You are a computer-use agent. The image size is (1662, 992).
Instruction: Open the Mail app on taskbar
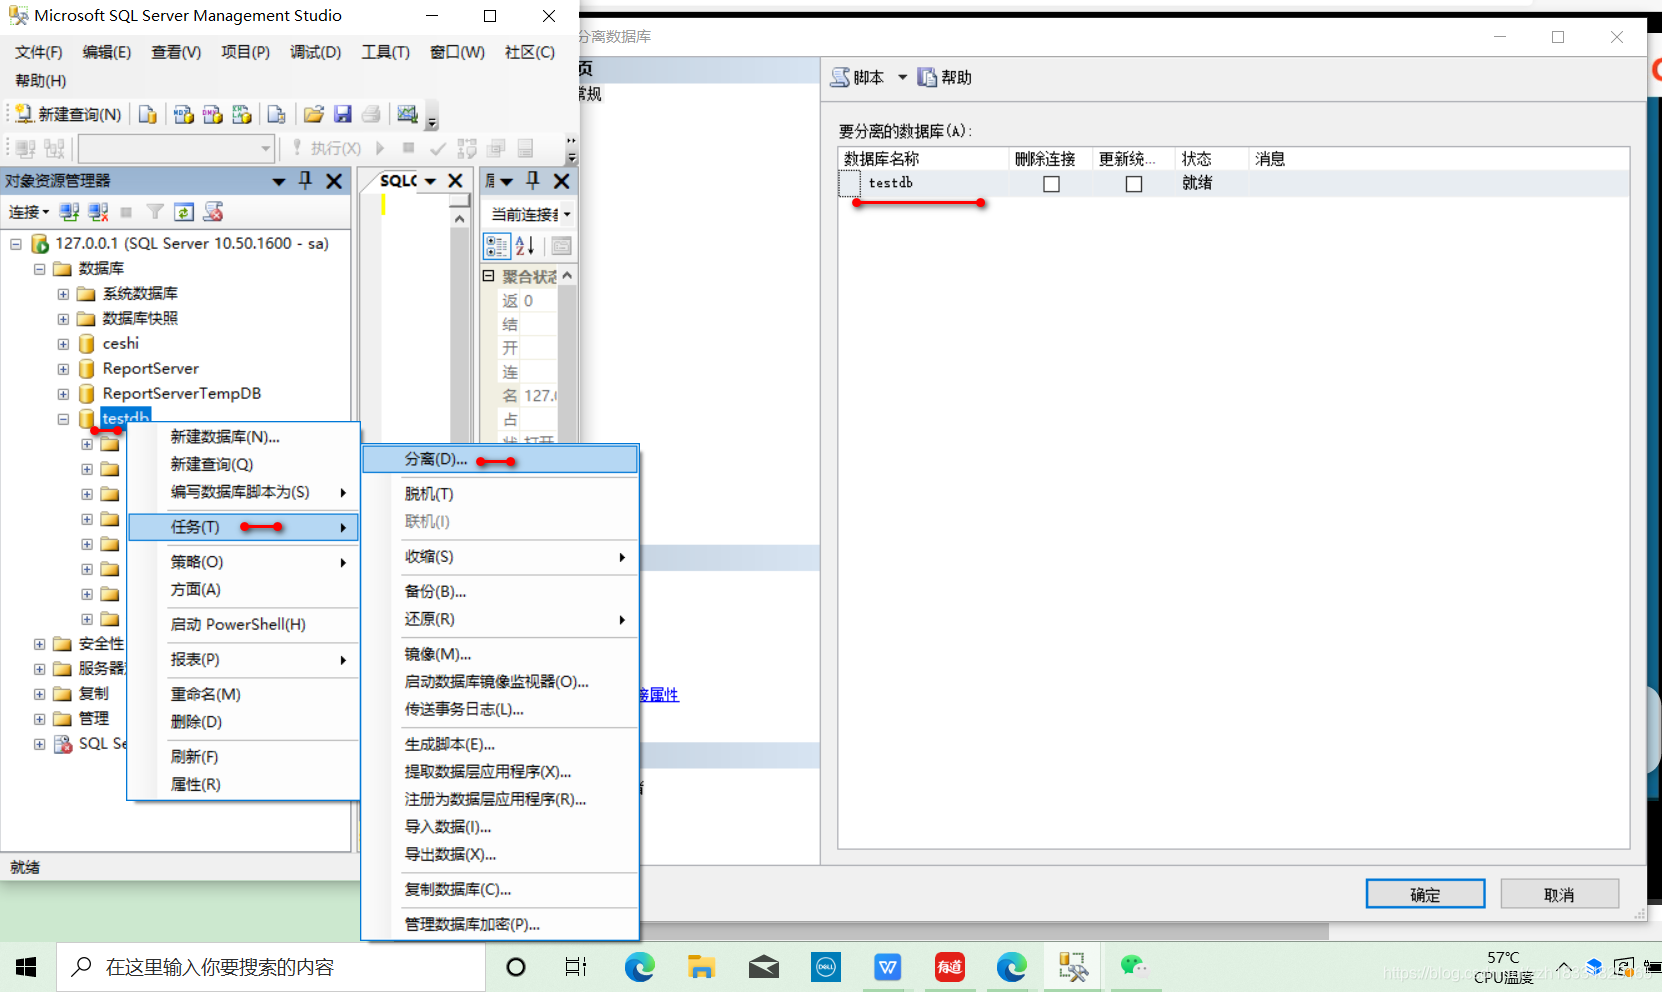(764, 967)
